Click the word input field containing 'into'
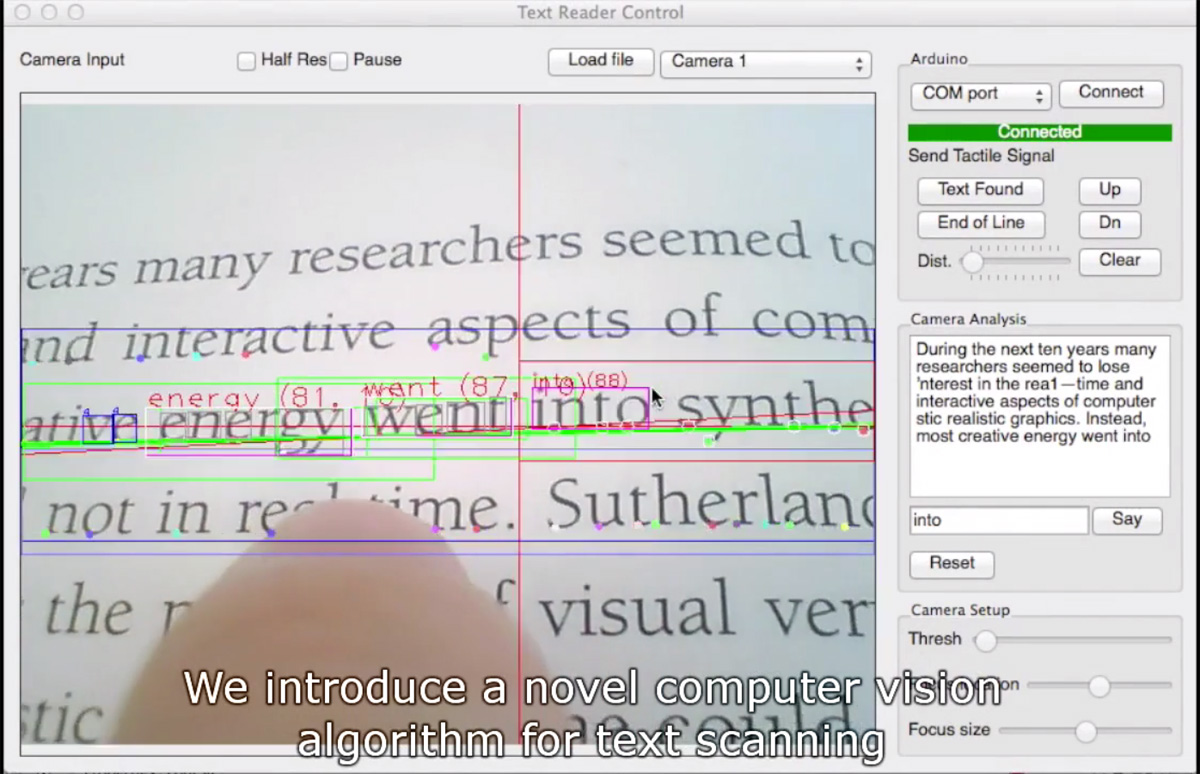This screenshot has width=1200, height=774. (998, 521)
